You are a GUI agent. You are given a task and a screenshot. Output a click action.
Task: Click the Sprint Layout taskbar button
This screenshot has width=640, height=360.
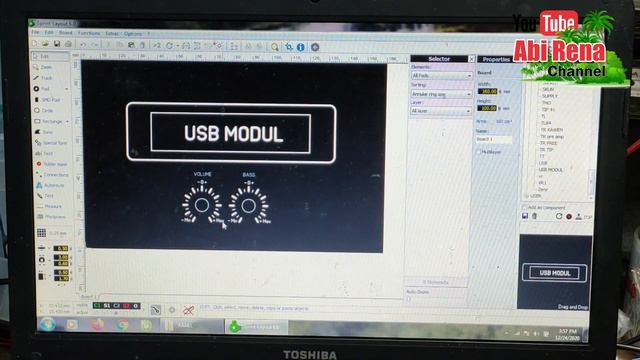[x=256, y=327]
